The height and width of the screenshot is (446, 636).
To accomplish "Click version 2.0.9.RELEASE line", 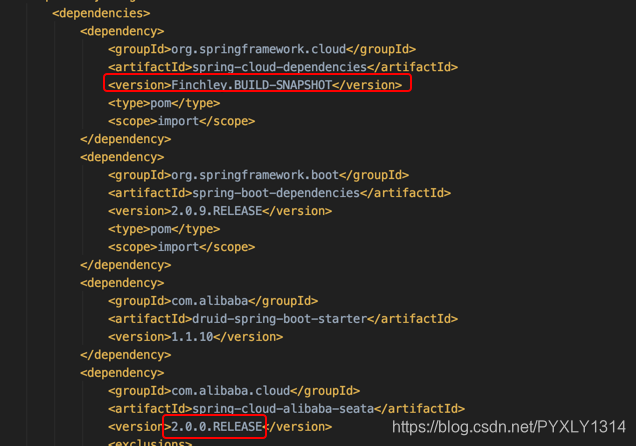I will tap(220, 211).
